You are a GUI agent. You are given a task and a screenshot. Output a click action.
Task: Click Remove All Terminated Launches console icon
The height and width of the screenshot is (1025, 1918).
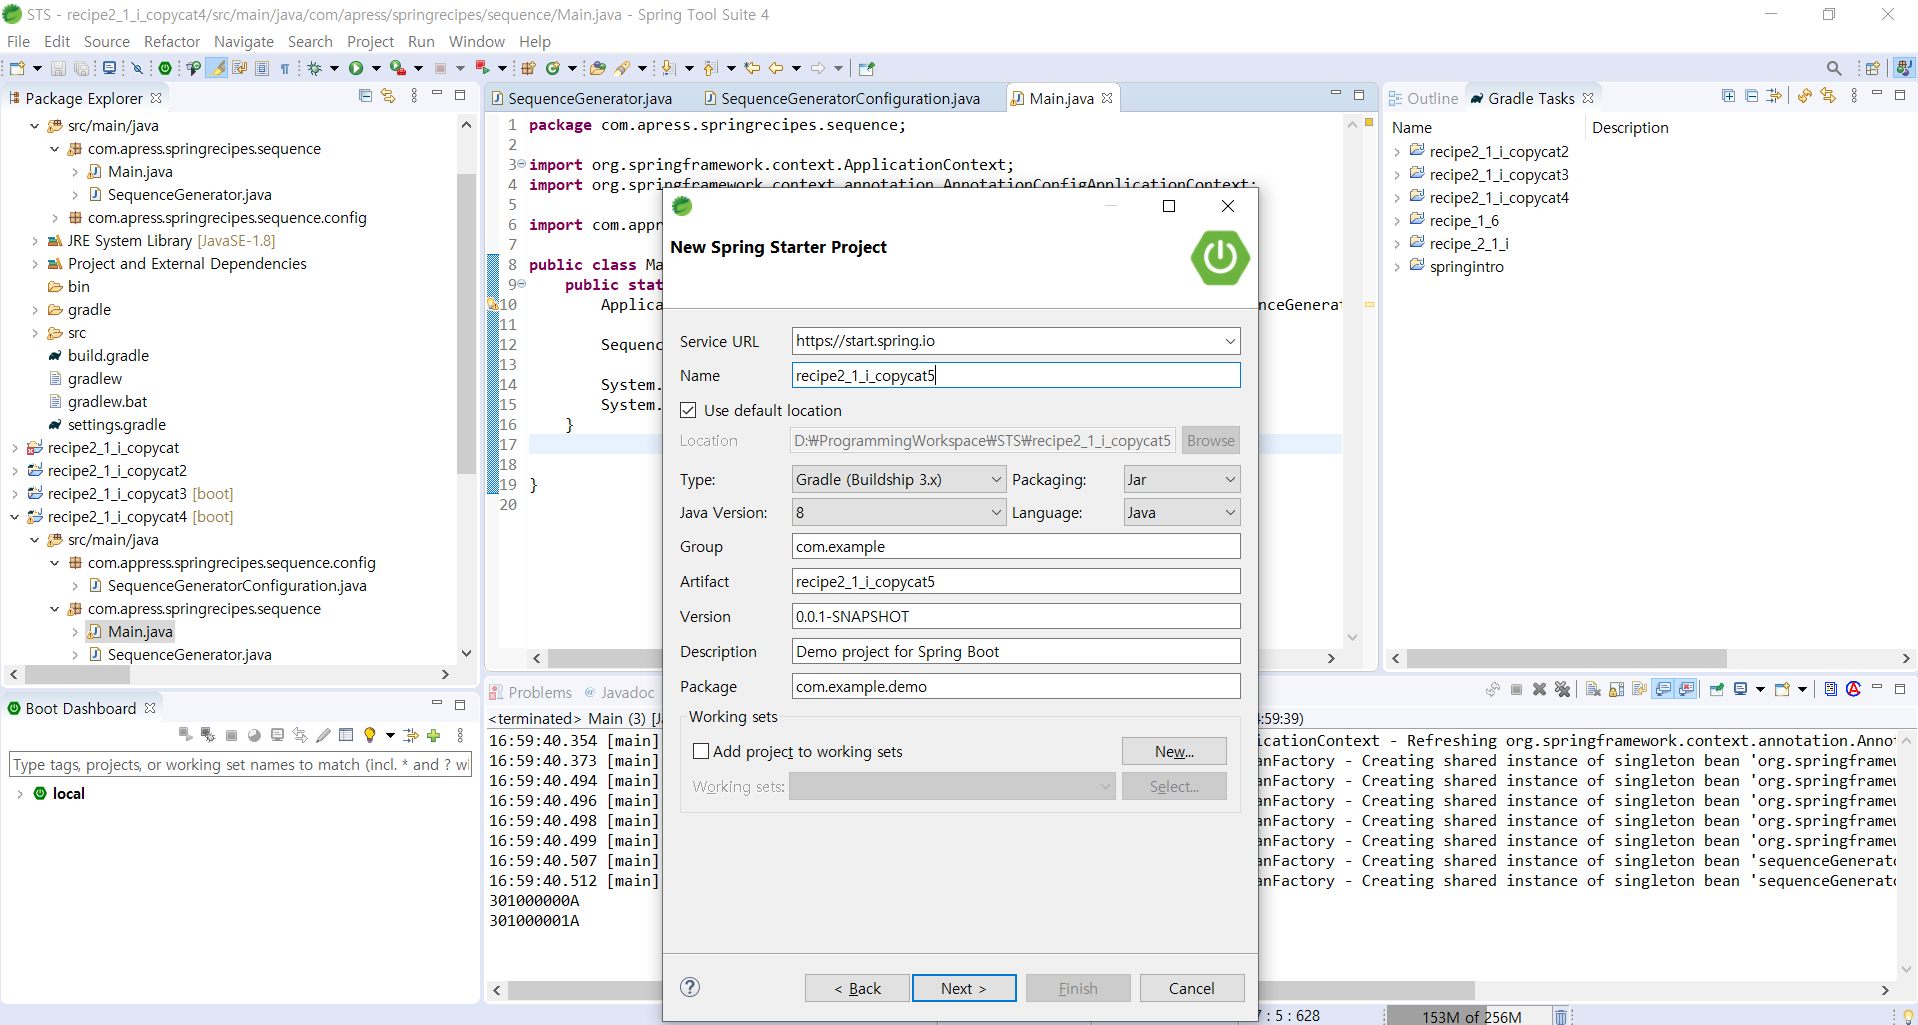[1562, 689]
